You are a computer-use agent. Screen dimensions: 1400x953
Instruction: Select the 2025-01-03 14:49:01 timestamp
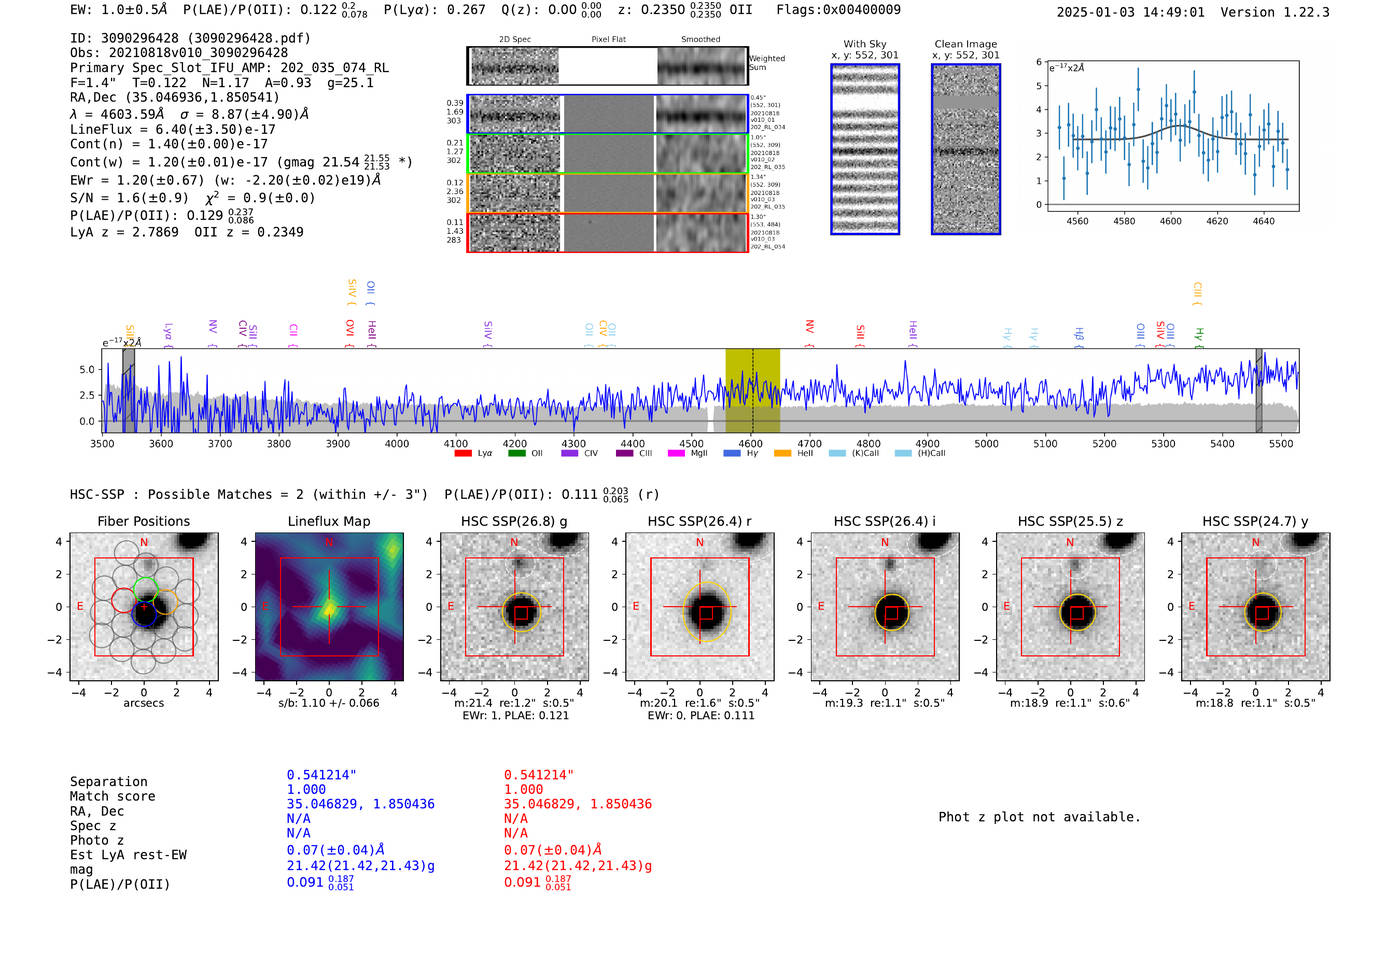pyautogui.click(x=1130, y=12)
